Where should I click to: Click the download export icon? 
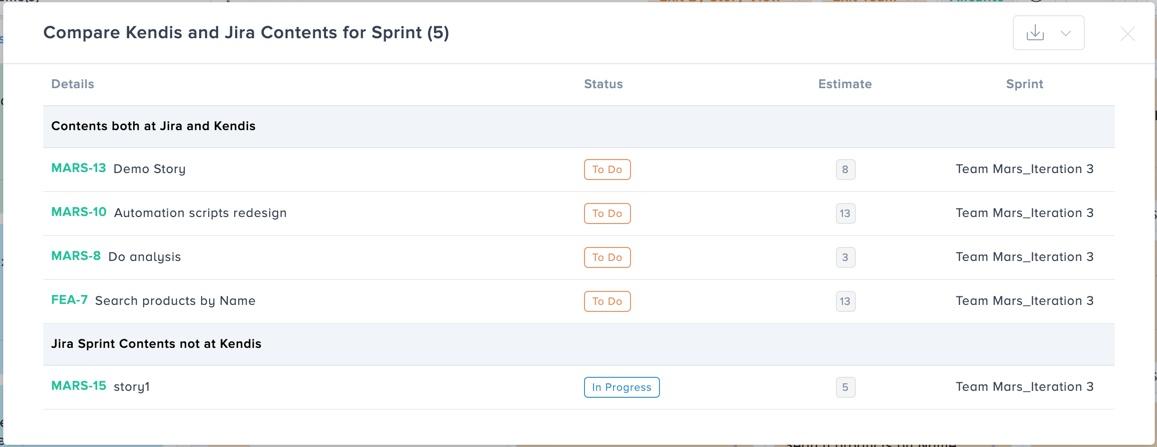1035,33
